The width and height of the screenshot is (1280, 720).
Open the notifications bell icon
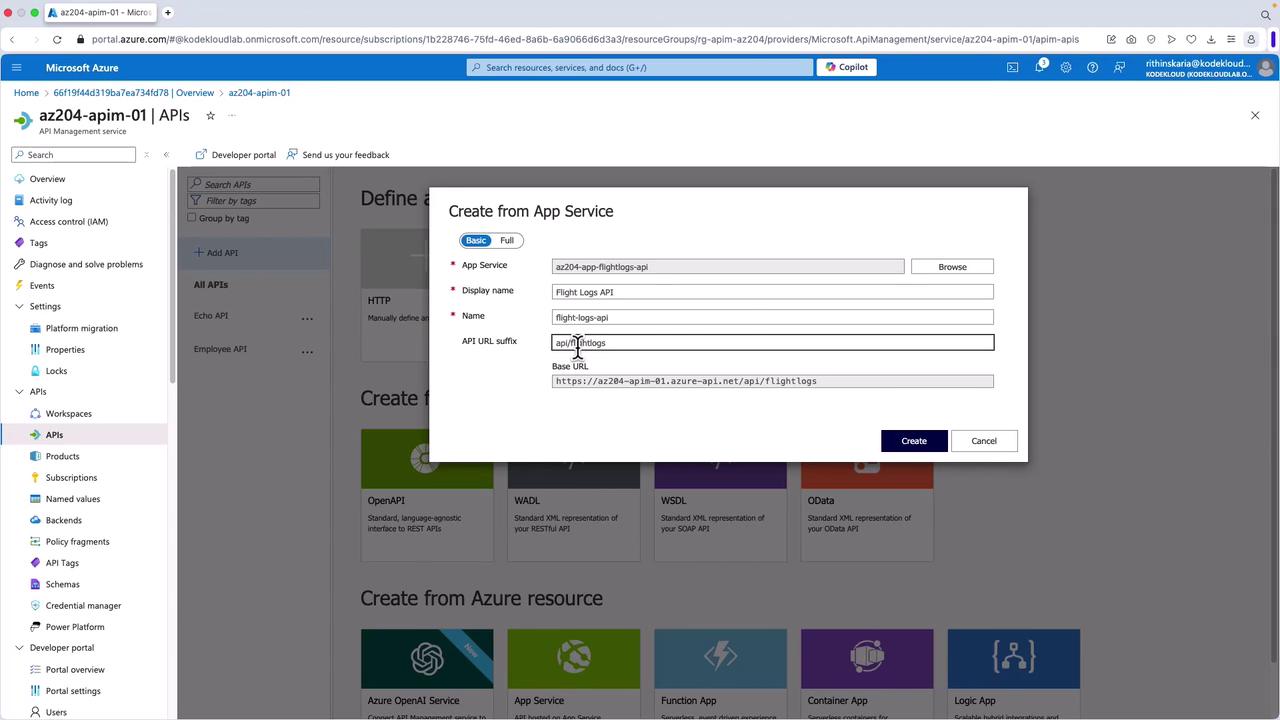(x=1040, y=67)
